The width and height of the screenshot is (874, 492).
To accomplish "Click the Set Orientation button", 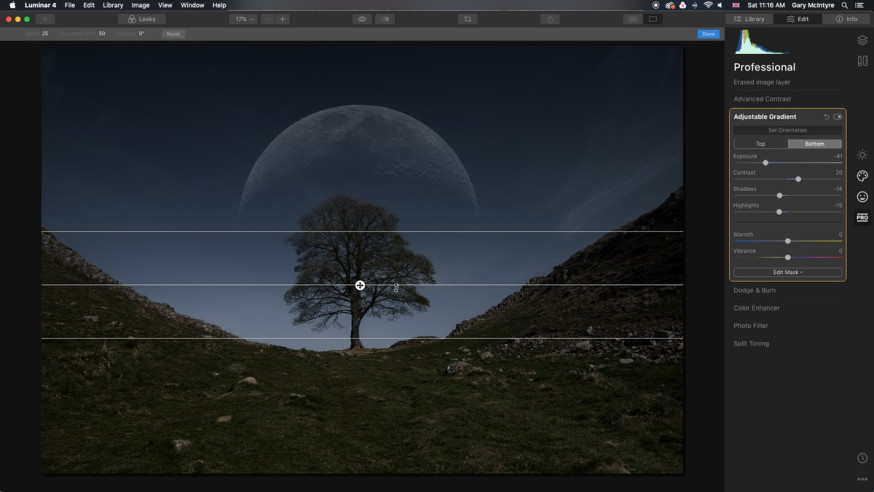I will coord(787,130).
